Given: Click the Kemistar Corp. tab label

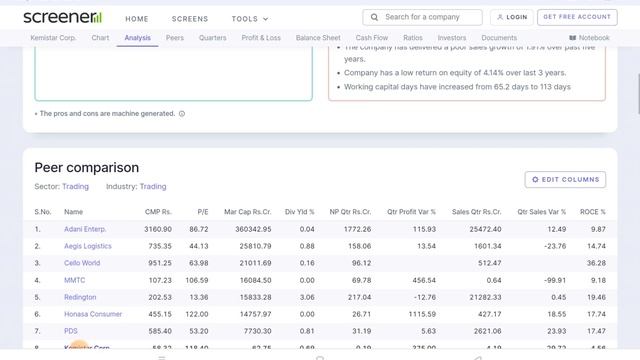Looking at the screenshot, I should tap(53, 38).
